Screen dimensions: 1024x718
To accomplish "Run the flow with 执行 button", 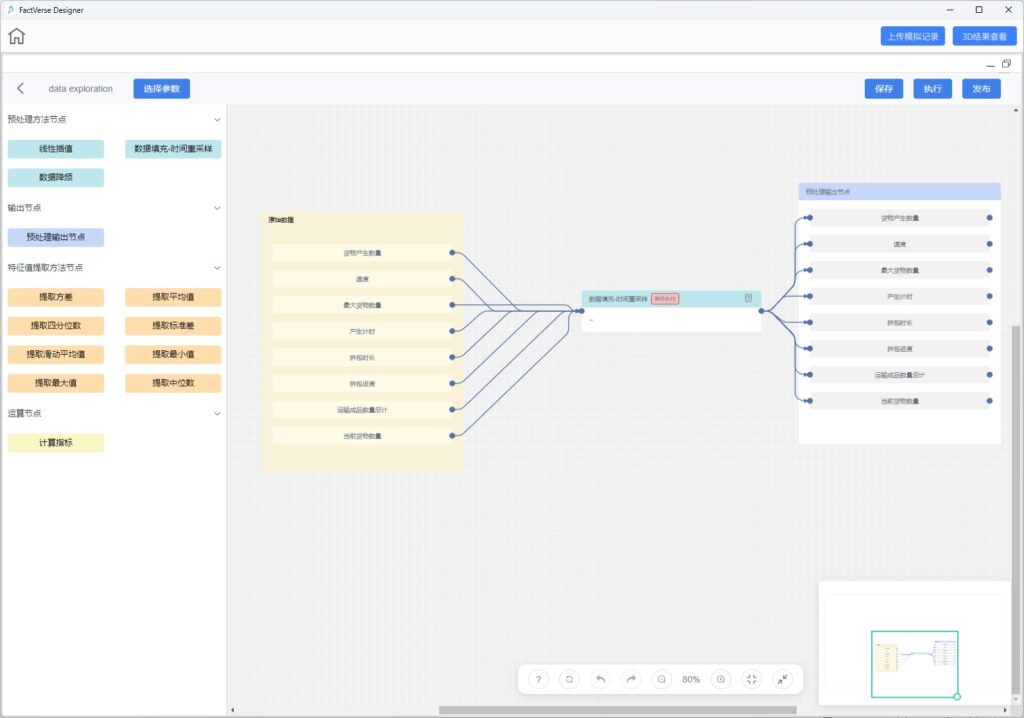I will (x=933, y=88).
